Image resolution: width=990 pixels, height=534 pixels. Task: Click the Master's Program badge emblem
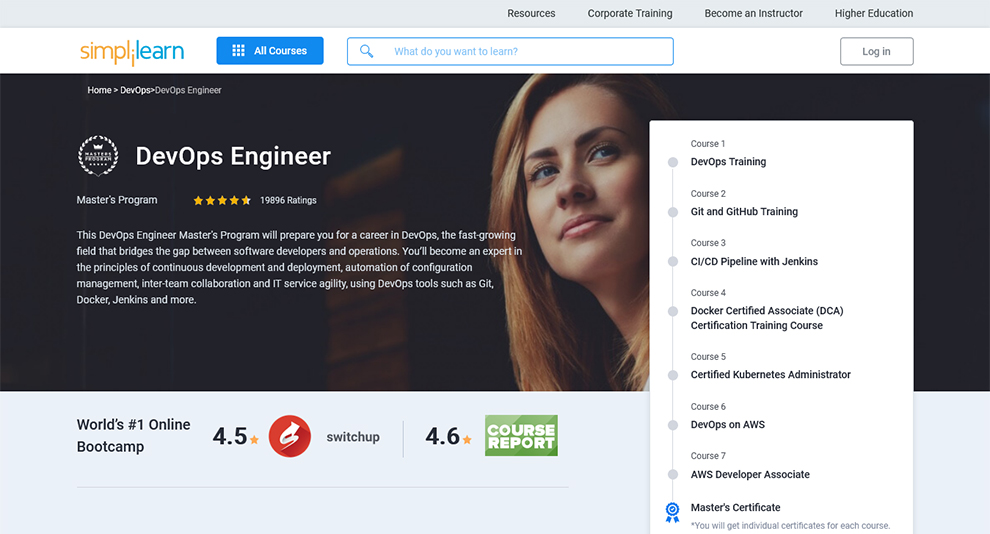pyautogui.click(x=98, y=155)
